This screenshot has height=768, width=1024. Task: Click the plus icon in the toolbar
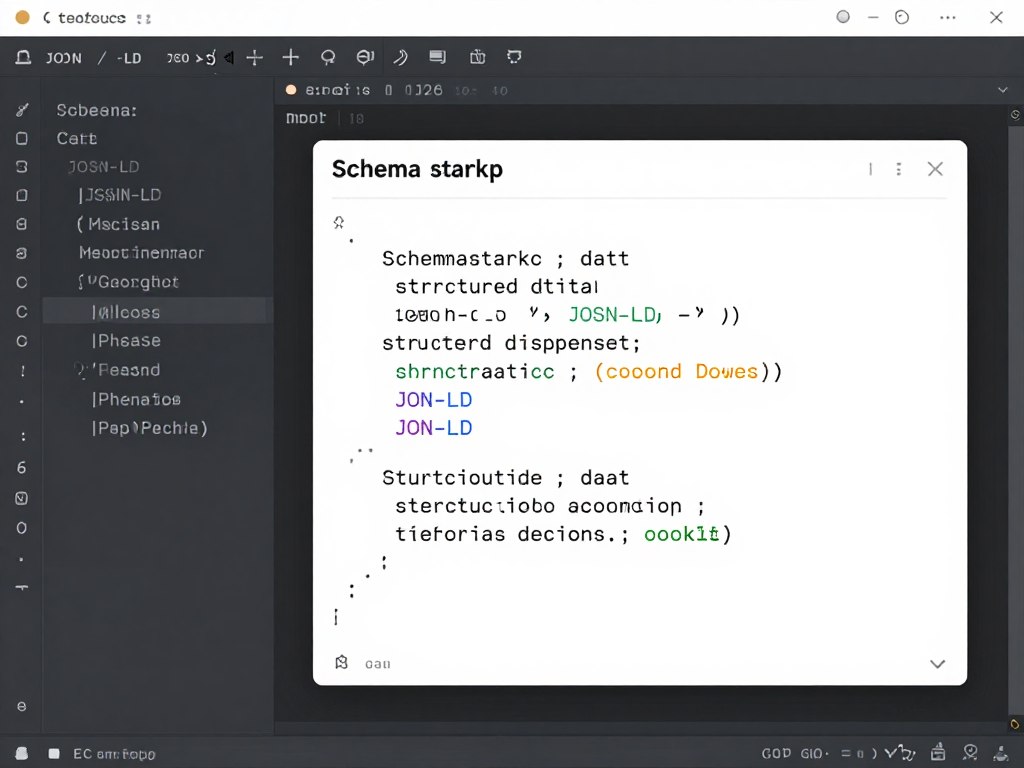[291, 57]
